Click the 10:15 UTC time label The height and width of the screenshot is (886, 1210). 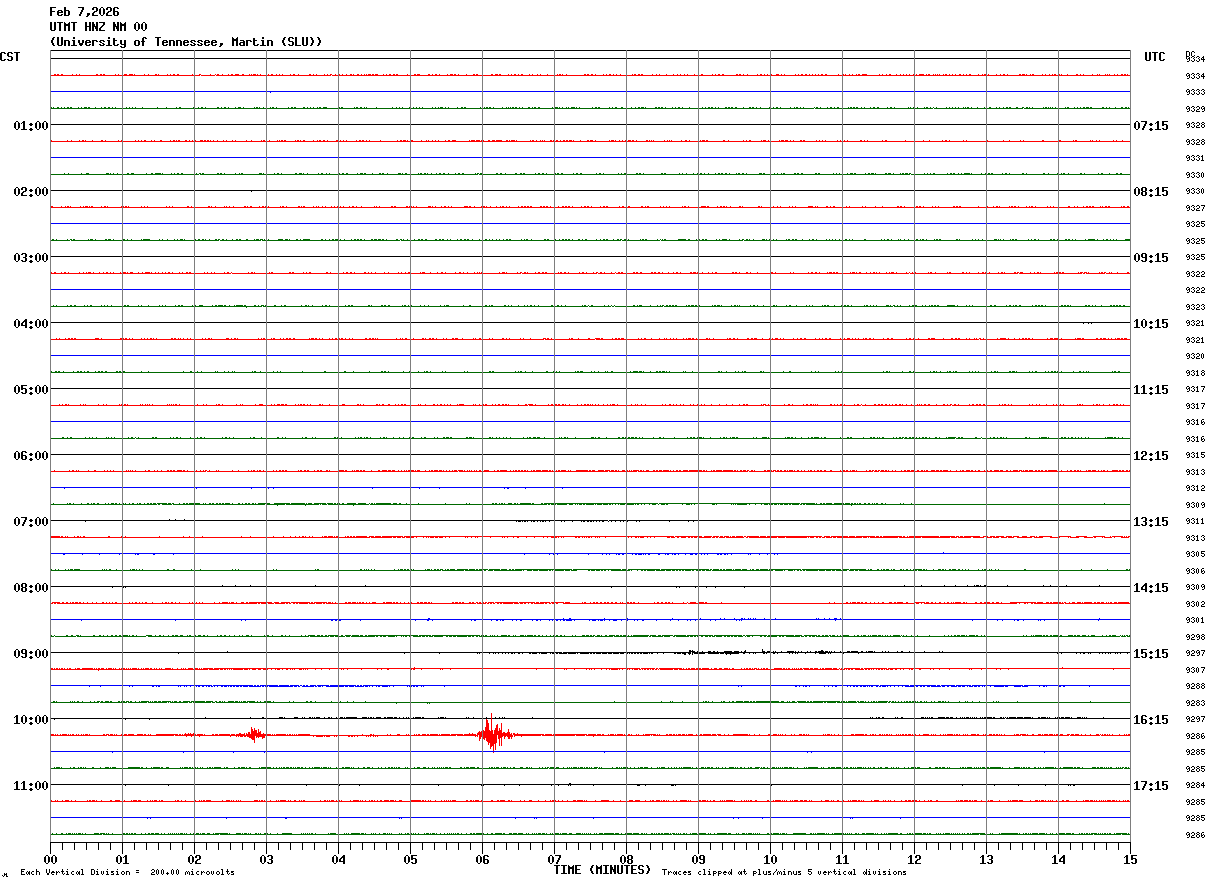pyautogui.click(x=1151, y=323)
